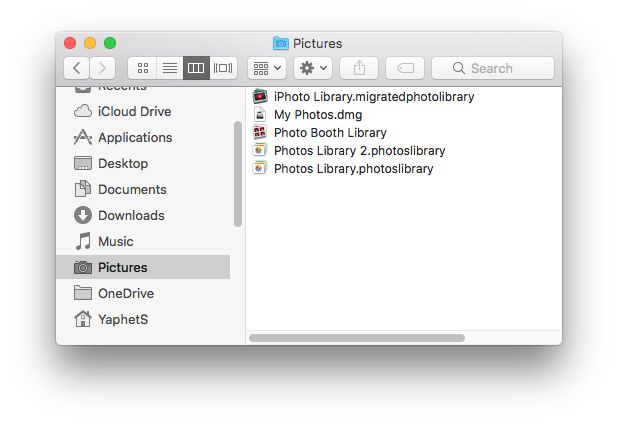
Task: Switch to Cover Flow view
Action: [223, 68]
